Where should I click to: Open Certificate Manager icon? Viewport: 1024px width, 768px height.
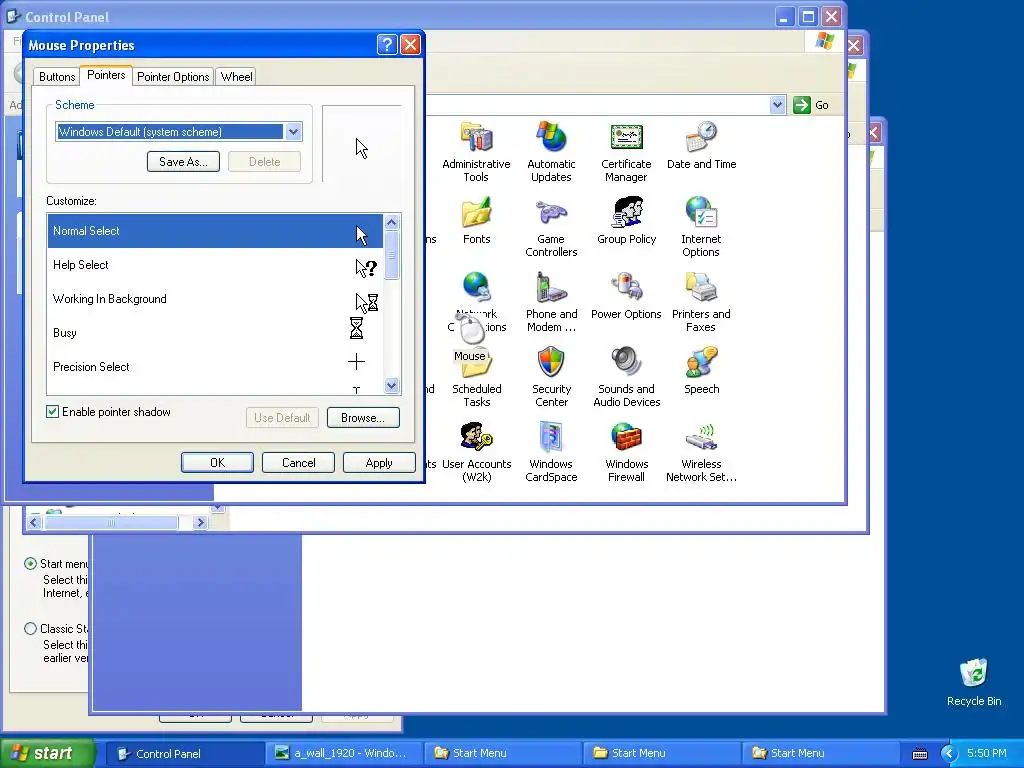click(626, 138)
